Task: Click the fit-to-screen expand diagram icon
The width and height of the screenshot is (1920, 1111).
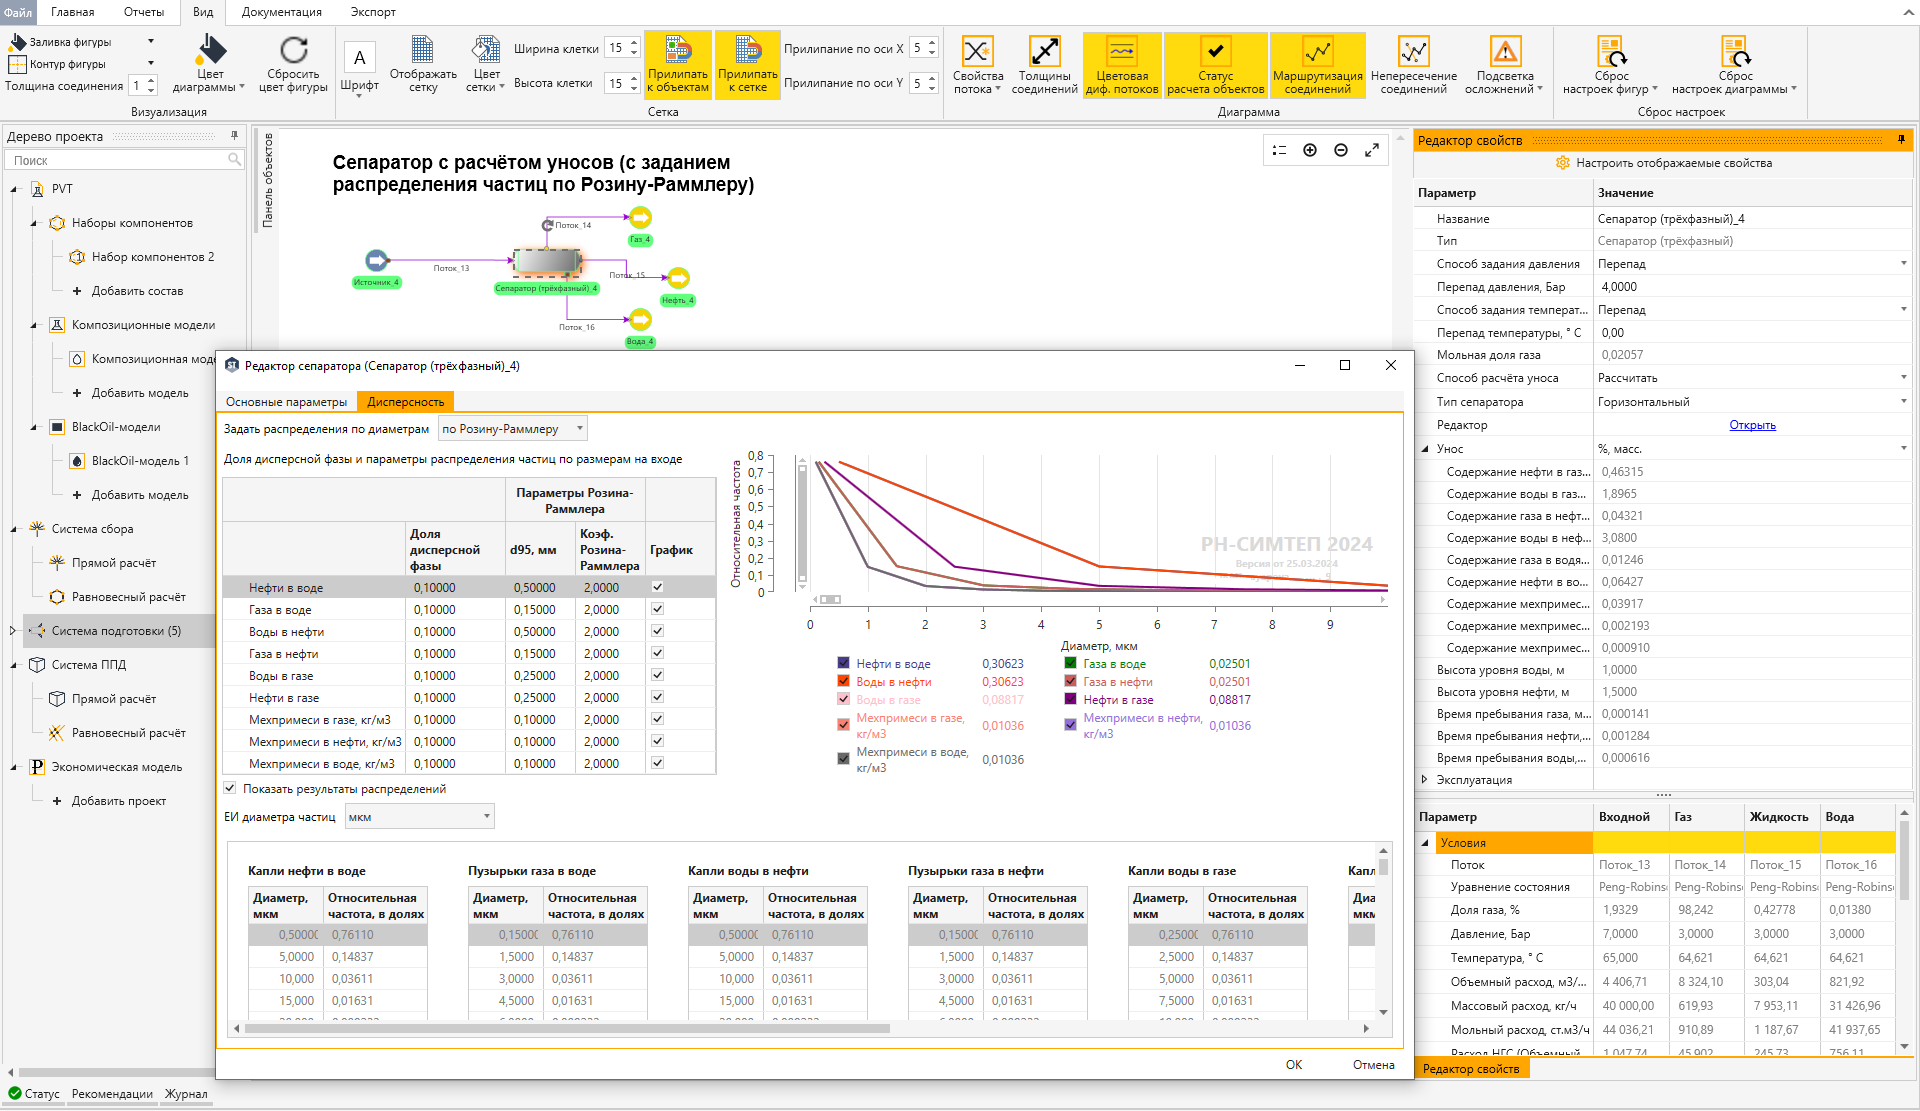Action: pyautogui.click(x=1372, y=150)
